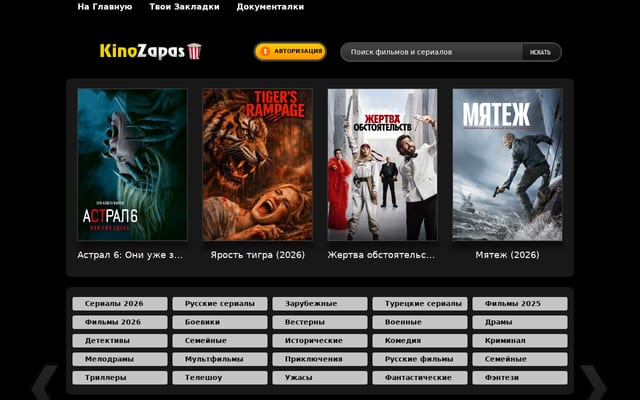Select the Сериалы 2026 category
Viewport: 640px width, 400px height.
click(x=120, y=304)
